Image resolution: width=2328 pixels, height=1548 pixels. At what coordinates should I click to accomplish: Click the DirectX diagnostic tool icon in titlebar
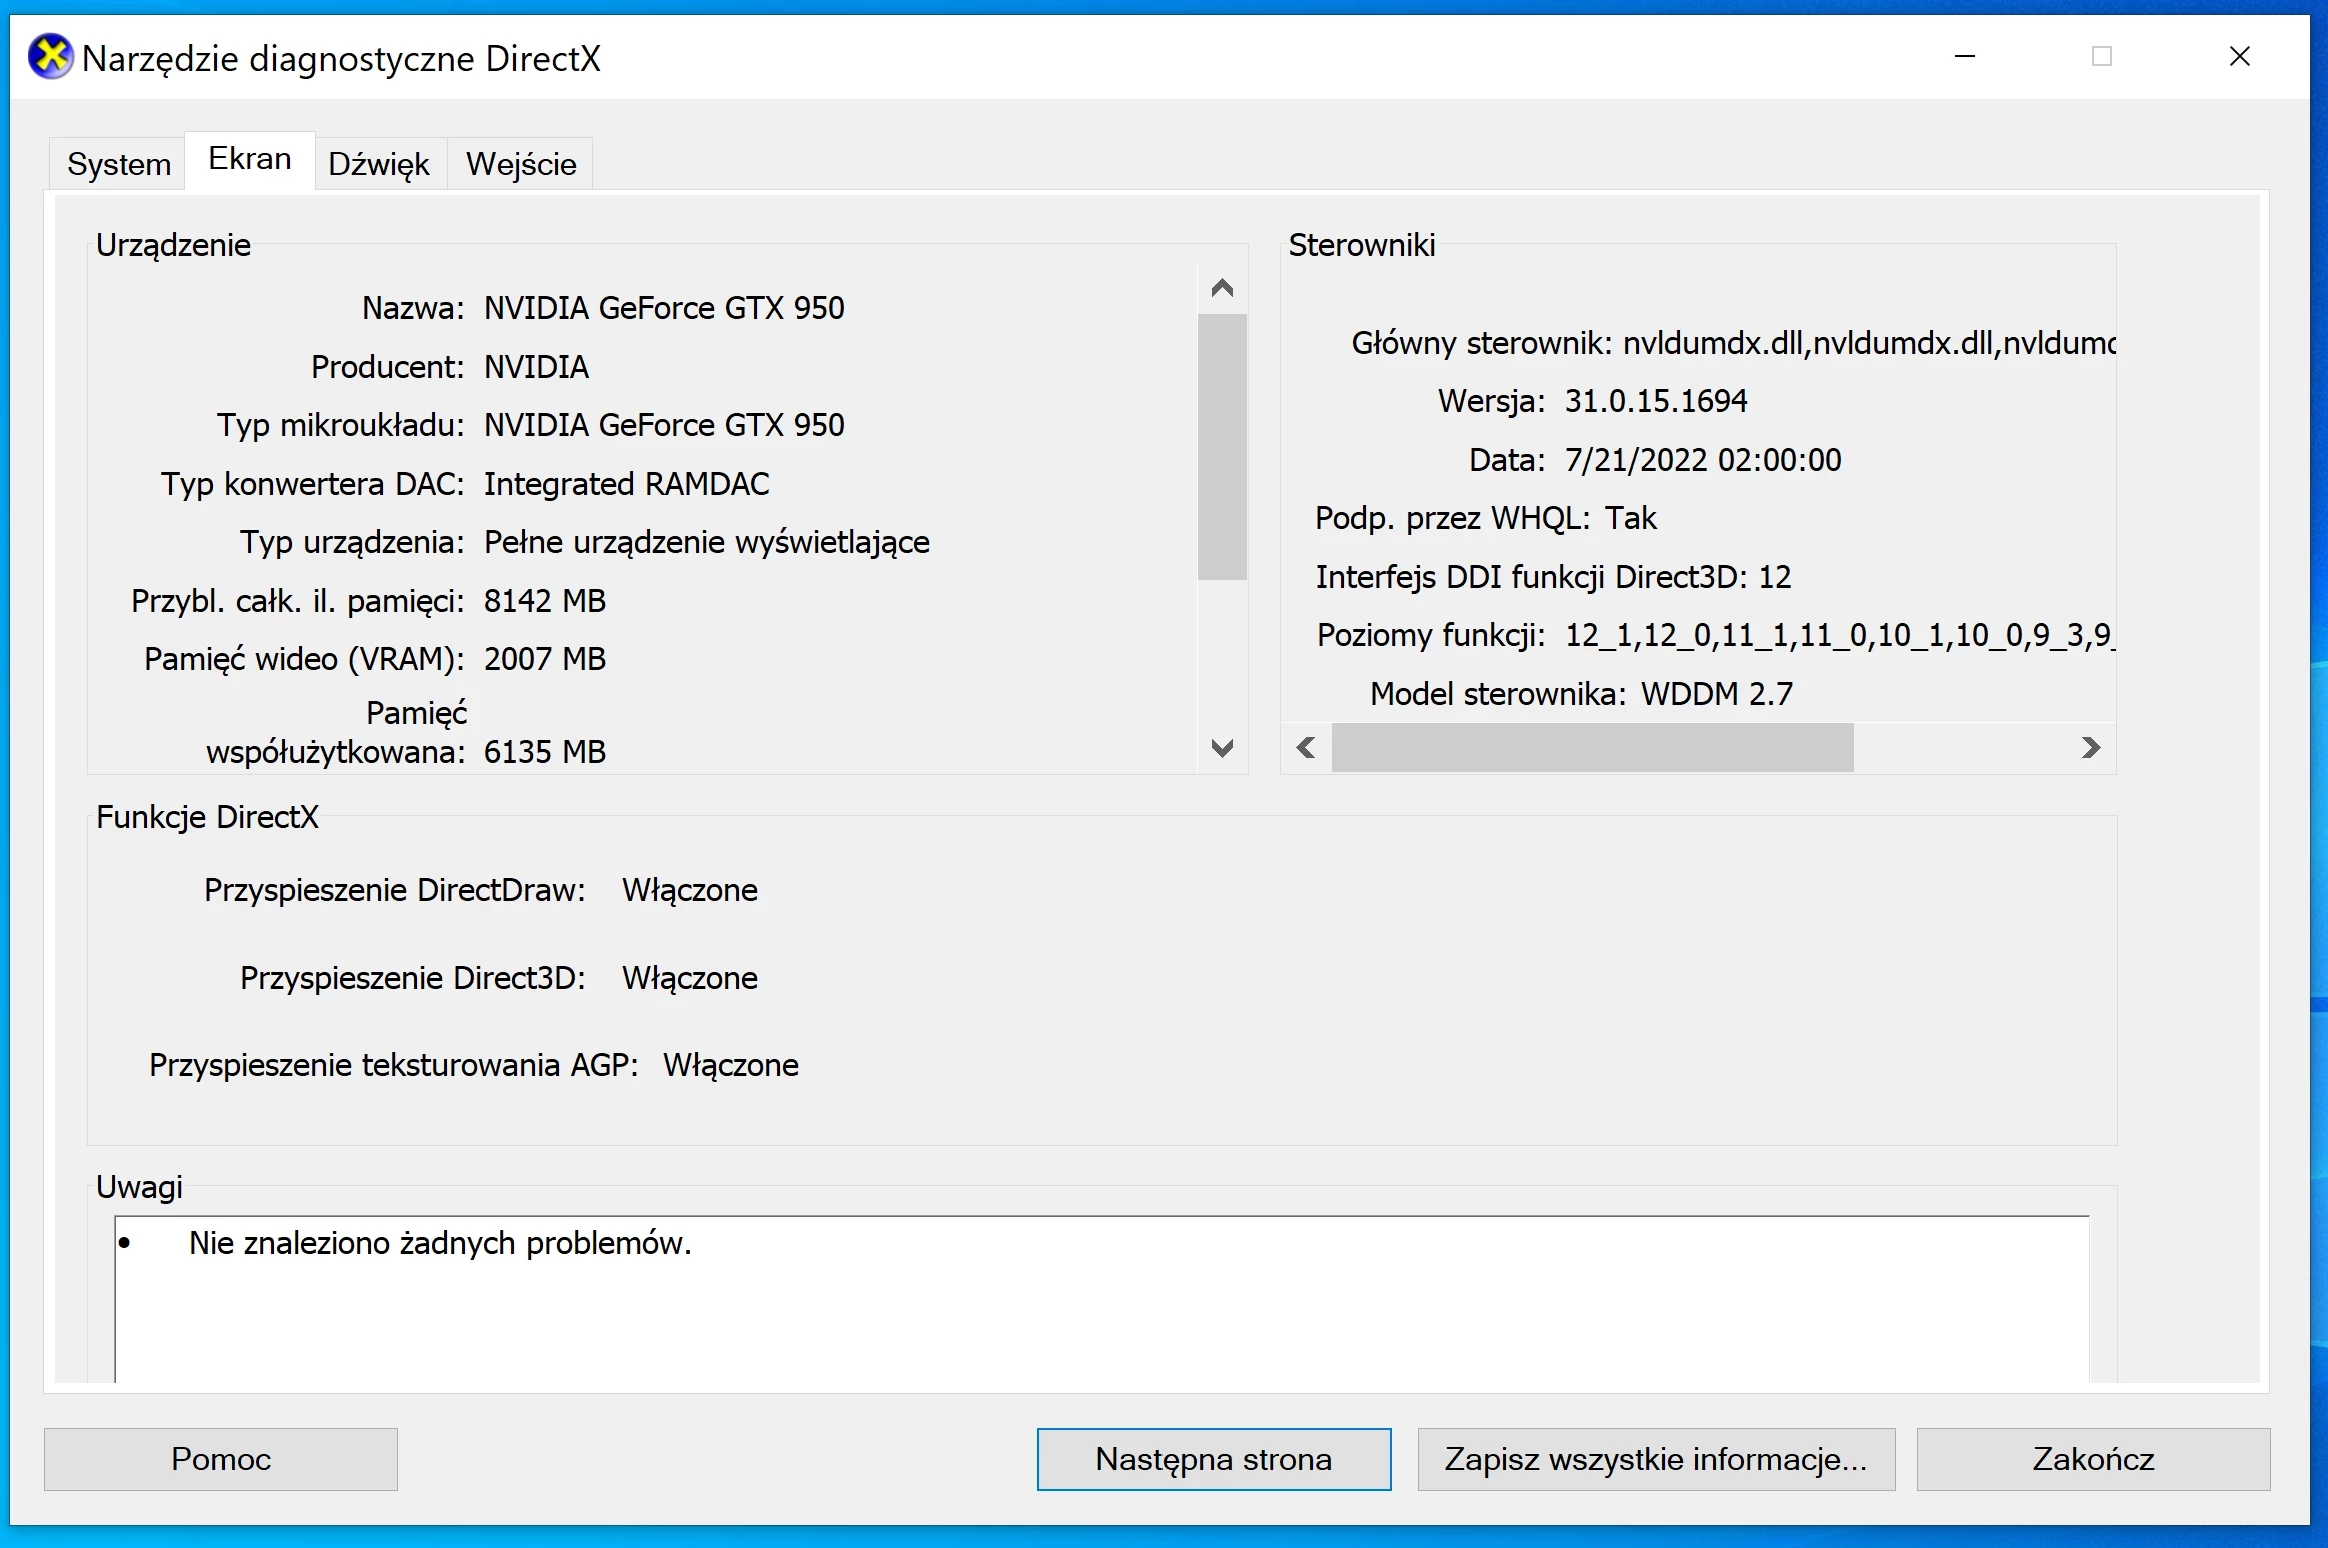(52, 57)
